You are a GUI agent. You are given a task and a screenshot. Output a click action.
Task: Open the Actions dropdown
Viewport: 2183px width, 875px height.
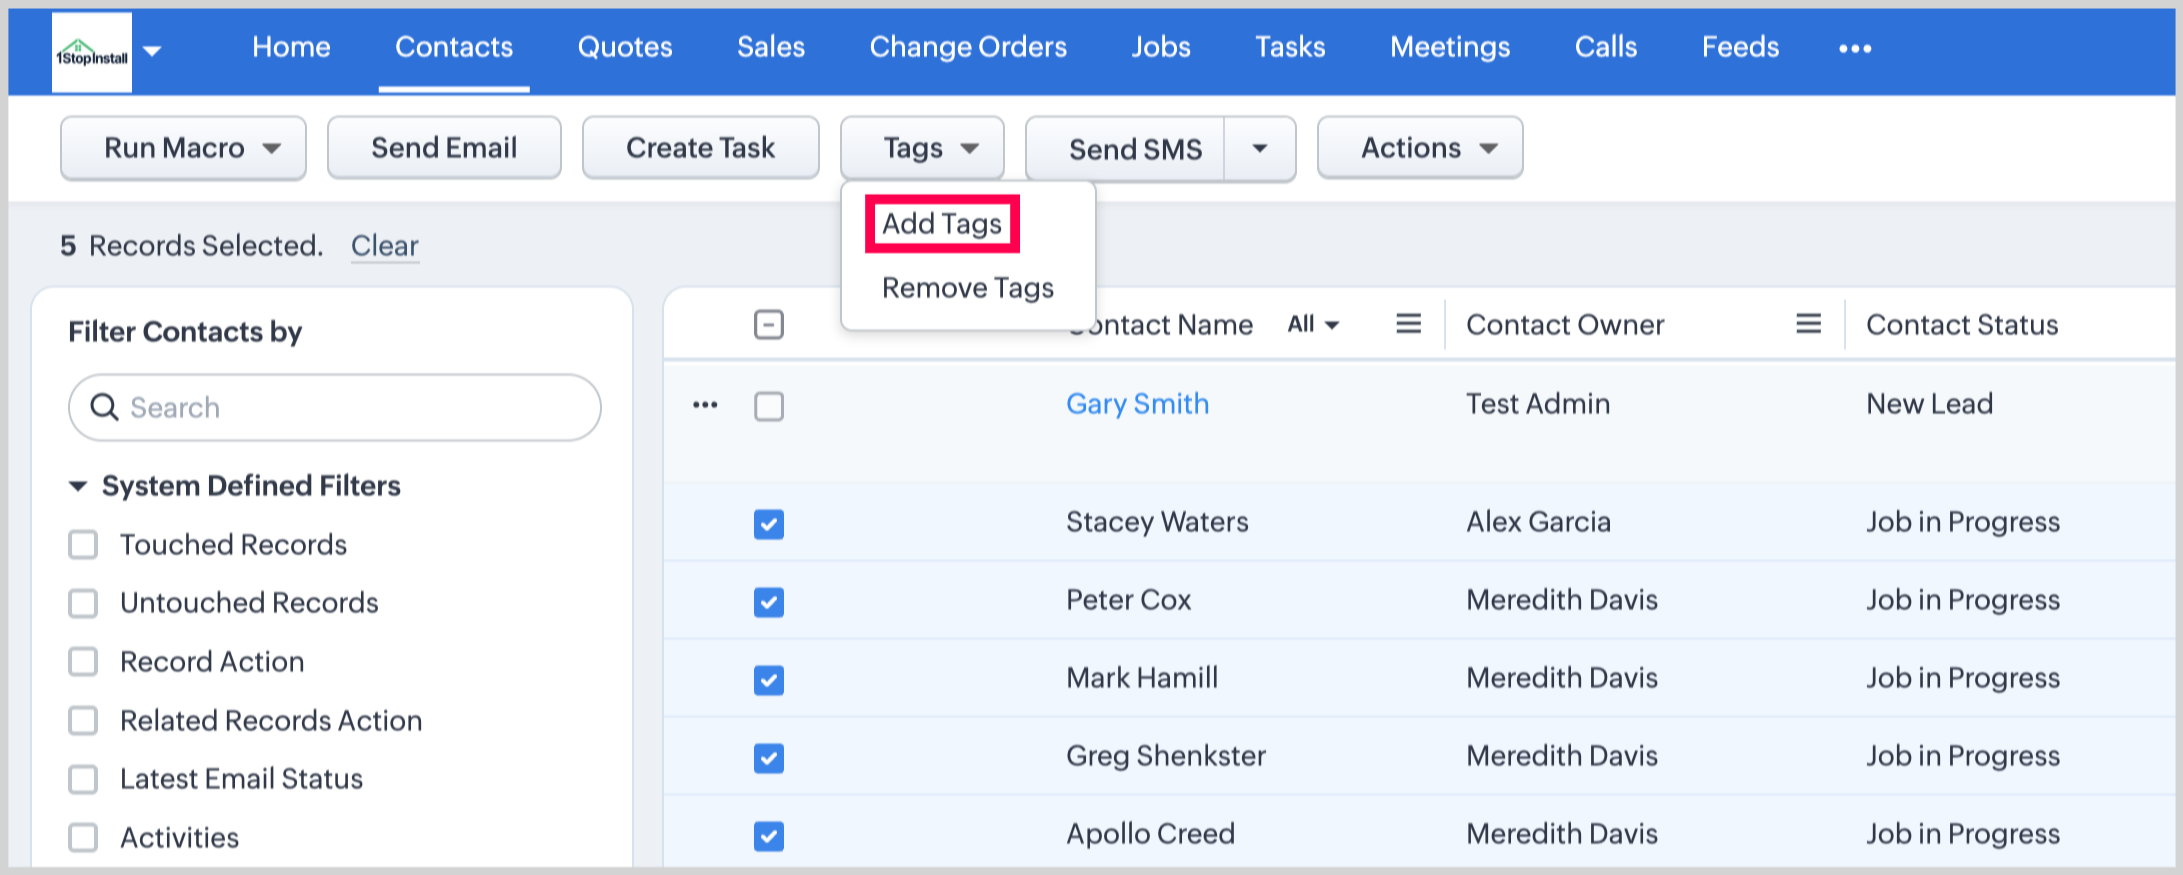click(x=1419, y=148)
